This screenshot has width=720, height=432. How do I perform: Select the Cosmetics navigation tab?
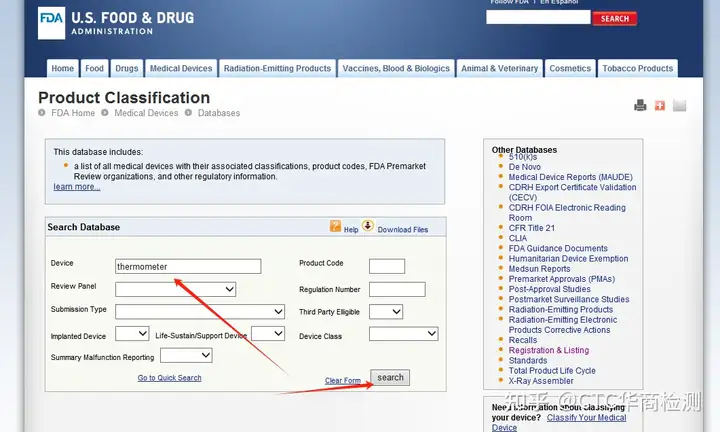pos(570,69)
